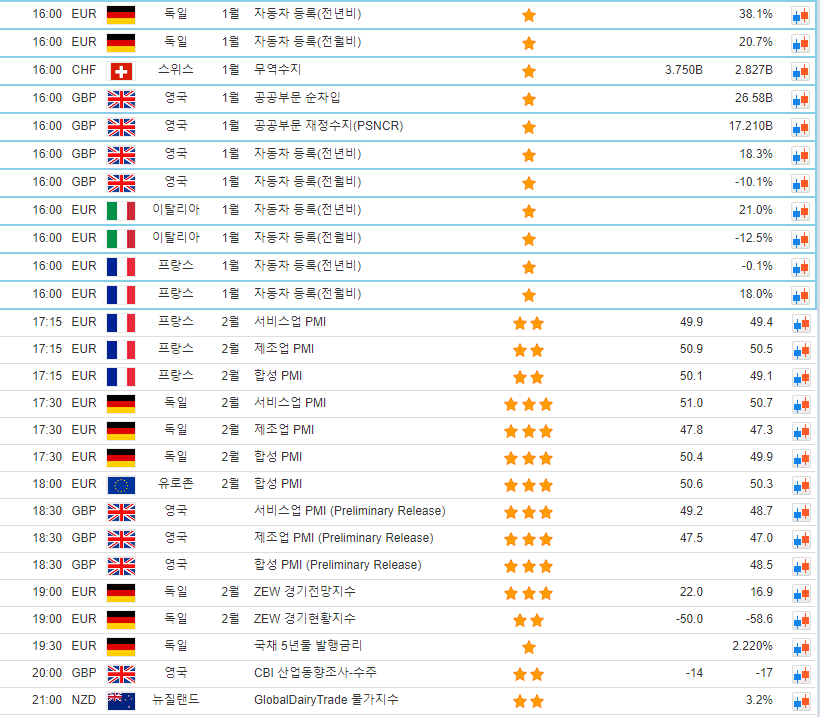This screenshot has height=717, width=820.
Task: Open chart icon for 국채 5년물 발행금리 row
Action: [x=800, y=647]
